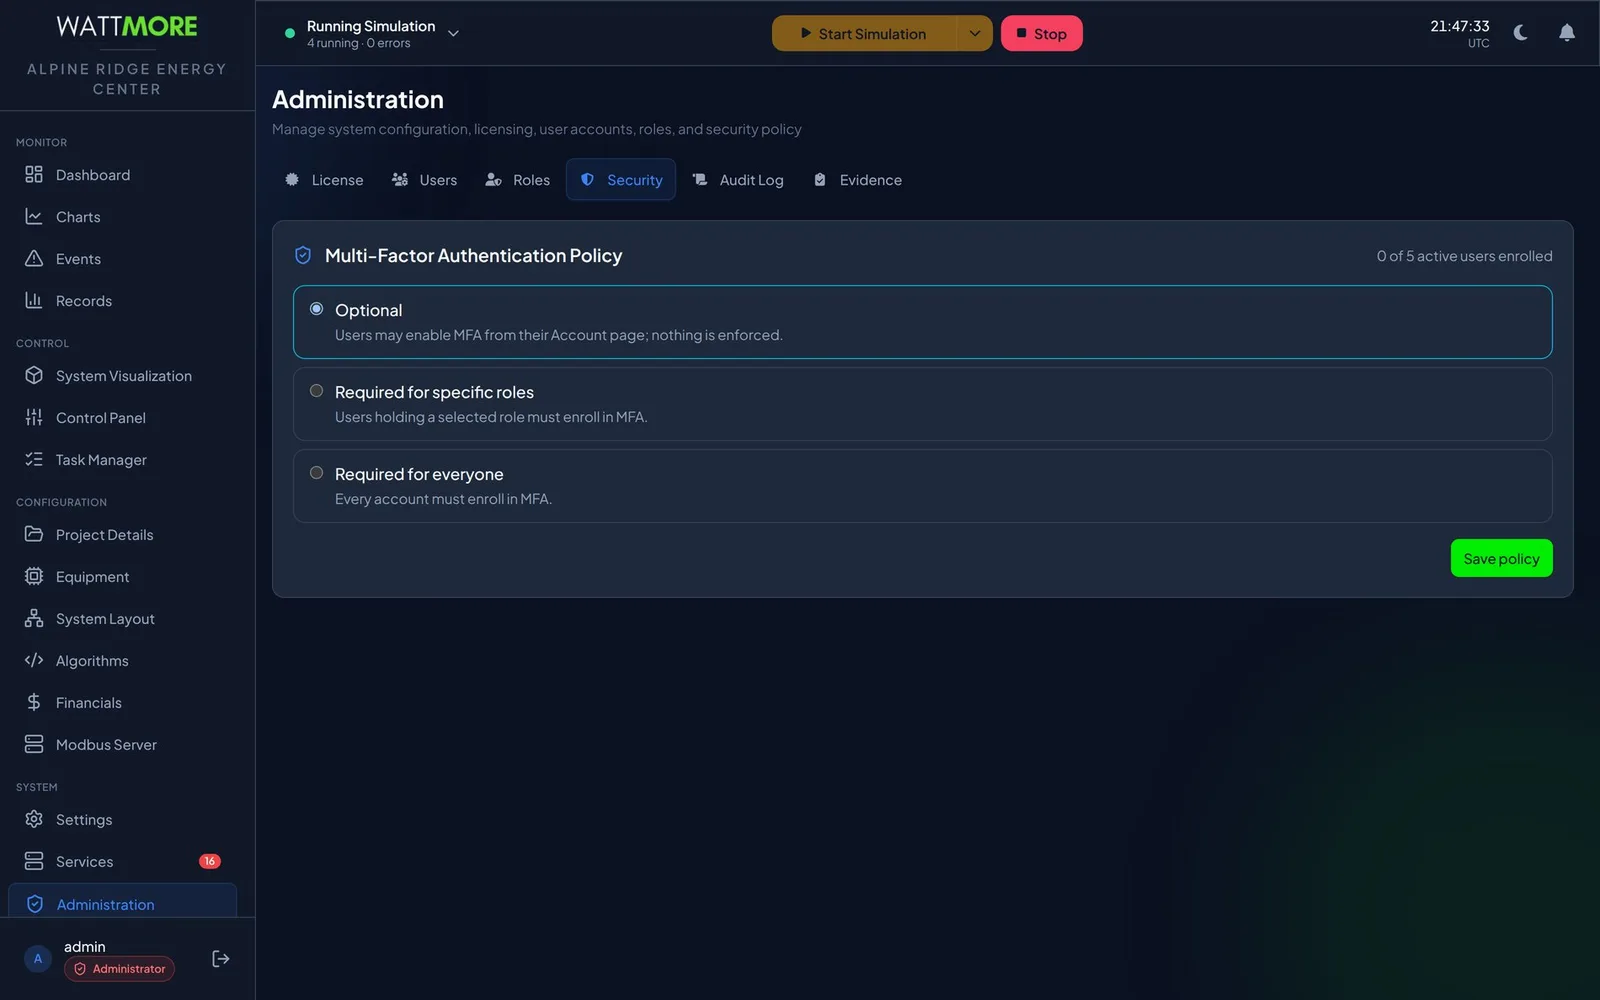The height and width of the screenshot is (1000, 1600).
Task: Open the Dashboard sidebar icon
Action: click(34, 175)
